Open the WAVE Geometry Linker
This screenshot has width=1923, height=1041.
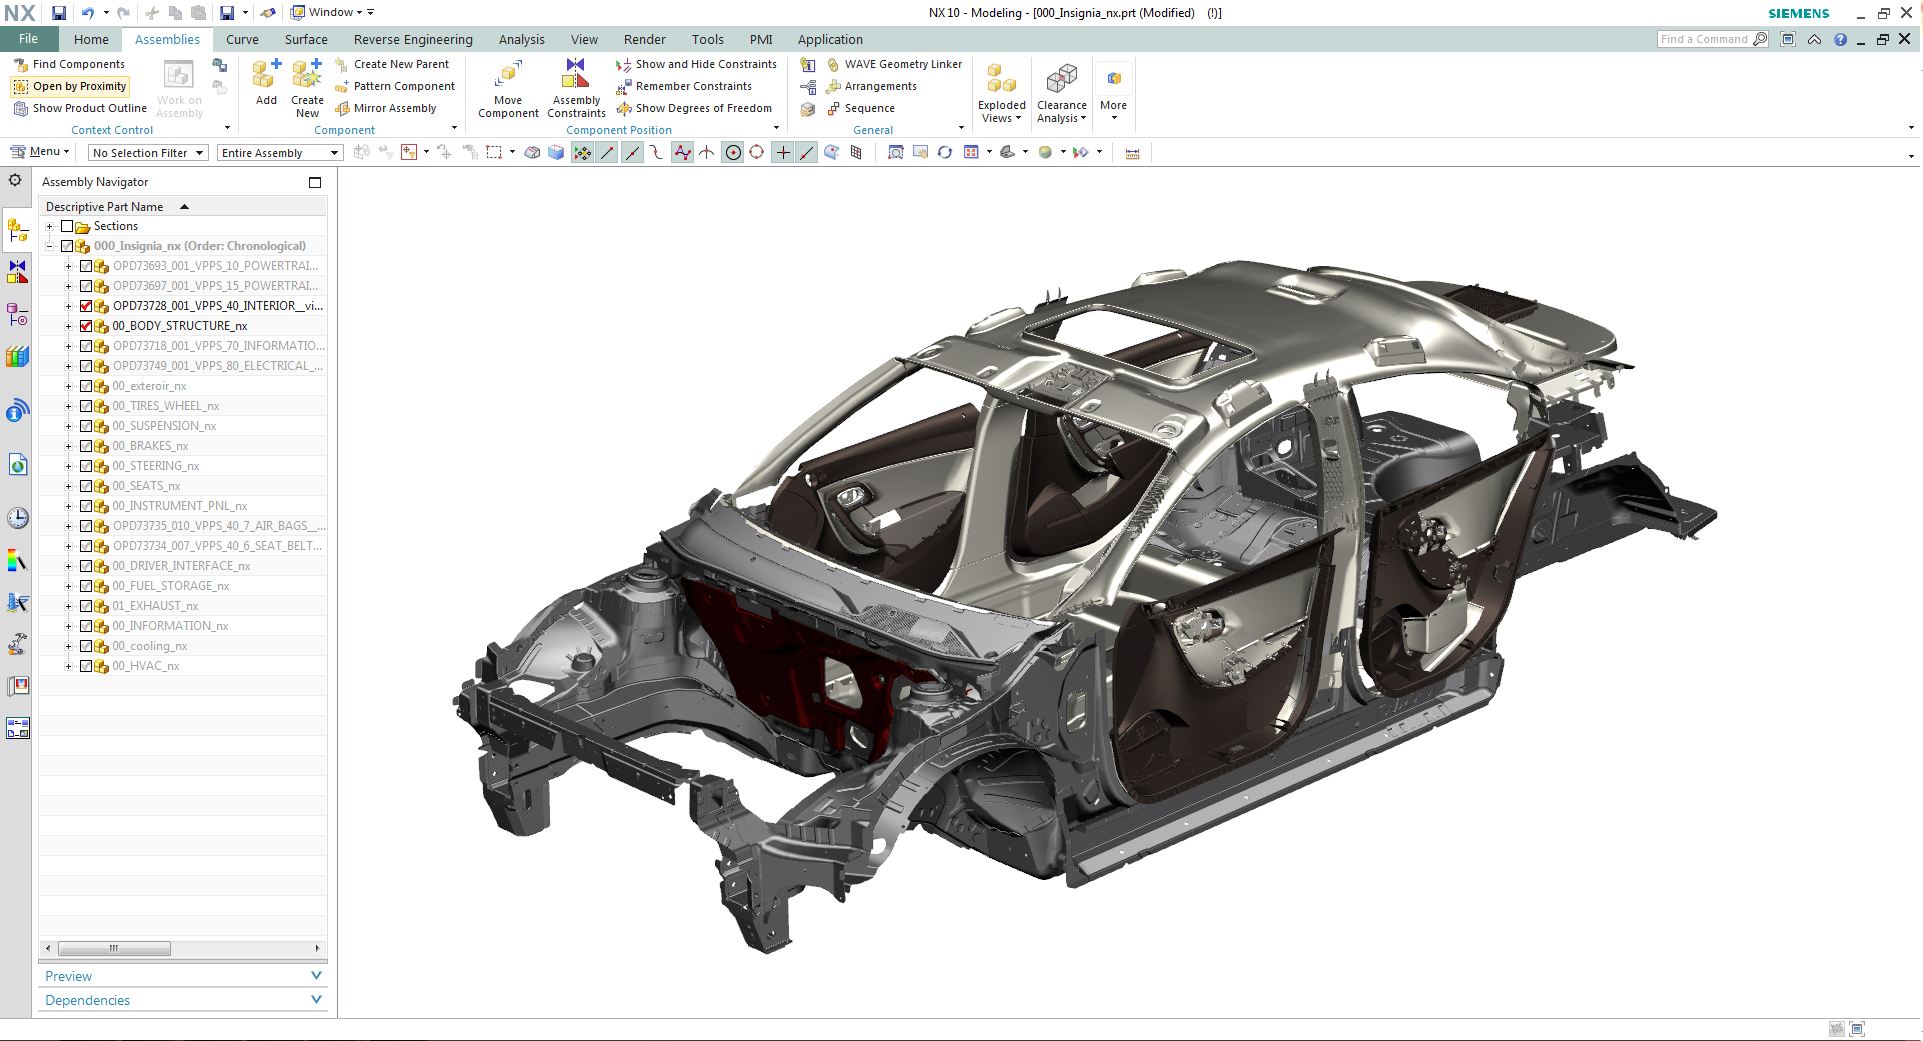(893, 64)
